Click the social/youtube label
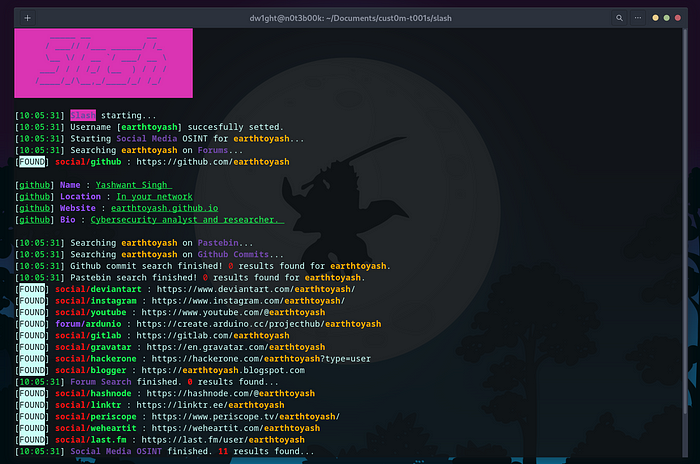The width and height of the screenshot is (700, 464). click(x=91, y=312)
